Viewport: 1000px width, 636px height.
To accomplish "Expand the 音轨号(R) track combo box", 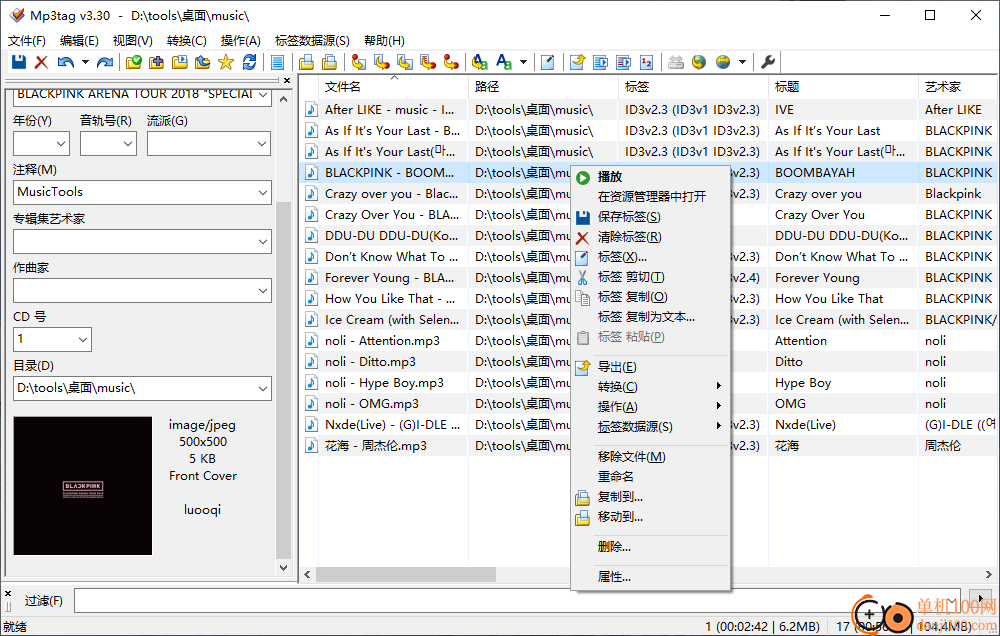I will tap(128, 144).
